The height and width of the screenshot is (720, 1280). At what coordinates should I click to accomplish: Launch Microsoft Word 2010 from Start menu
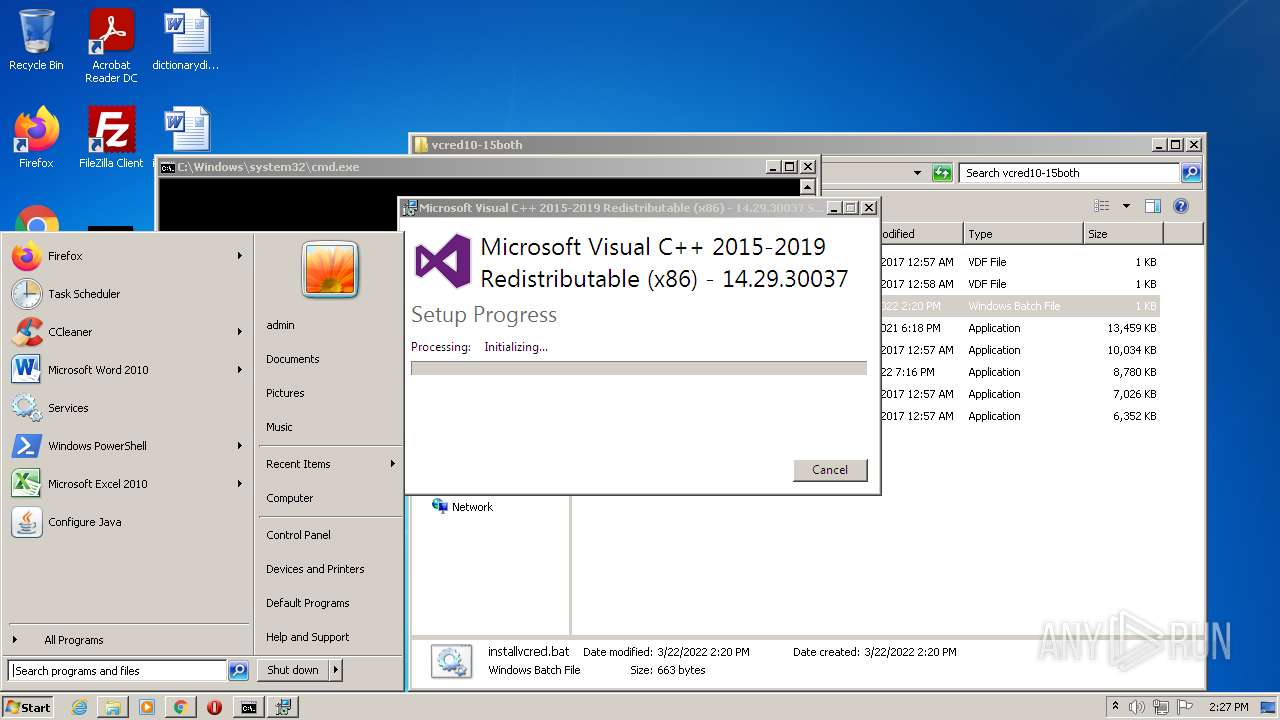tap(126, 370)
